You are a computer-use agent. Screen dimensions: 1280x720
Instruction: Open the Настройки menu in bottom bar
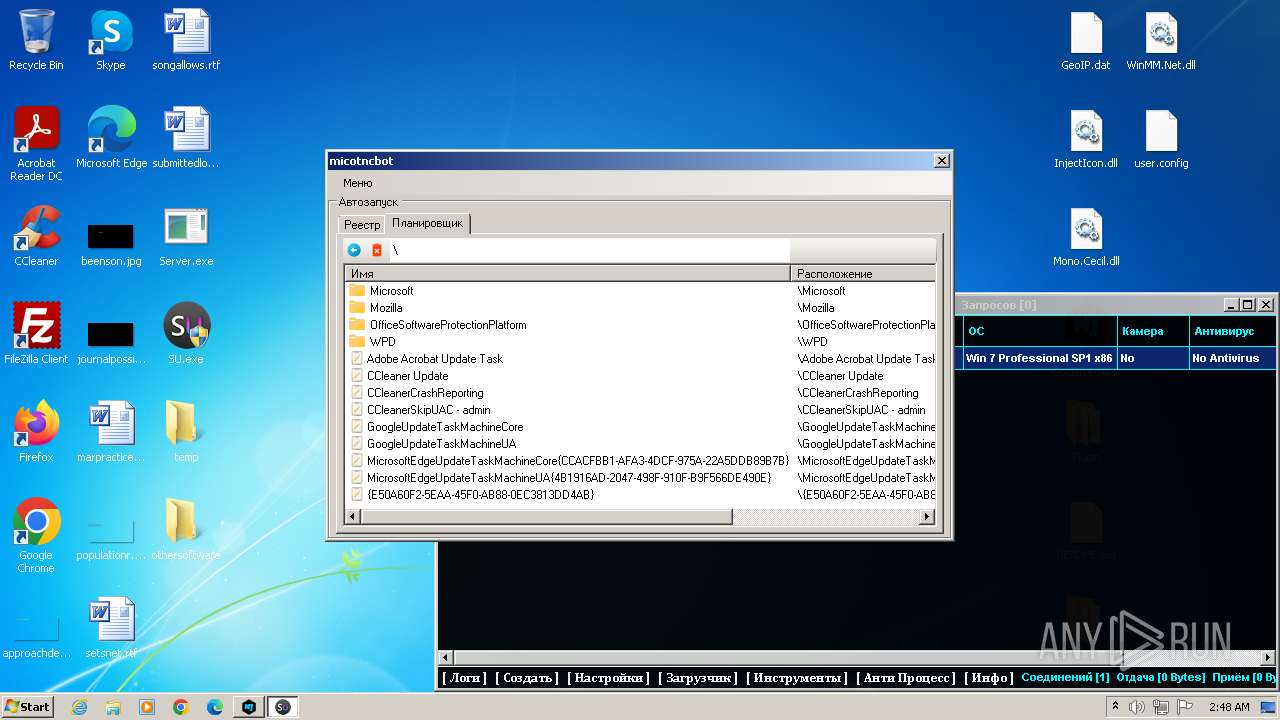608,678
